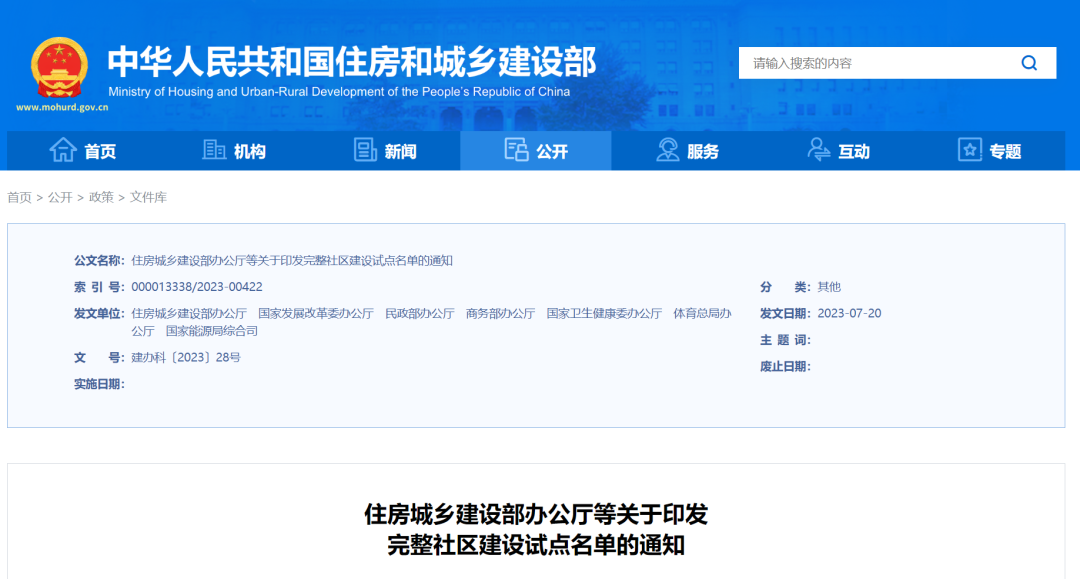The width and height of the screenshot is (1080, 579).
Task: Click the 公开 breadcrumb entry
Action: point(57,197)
